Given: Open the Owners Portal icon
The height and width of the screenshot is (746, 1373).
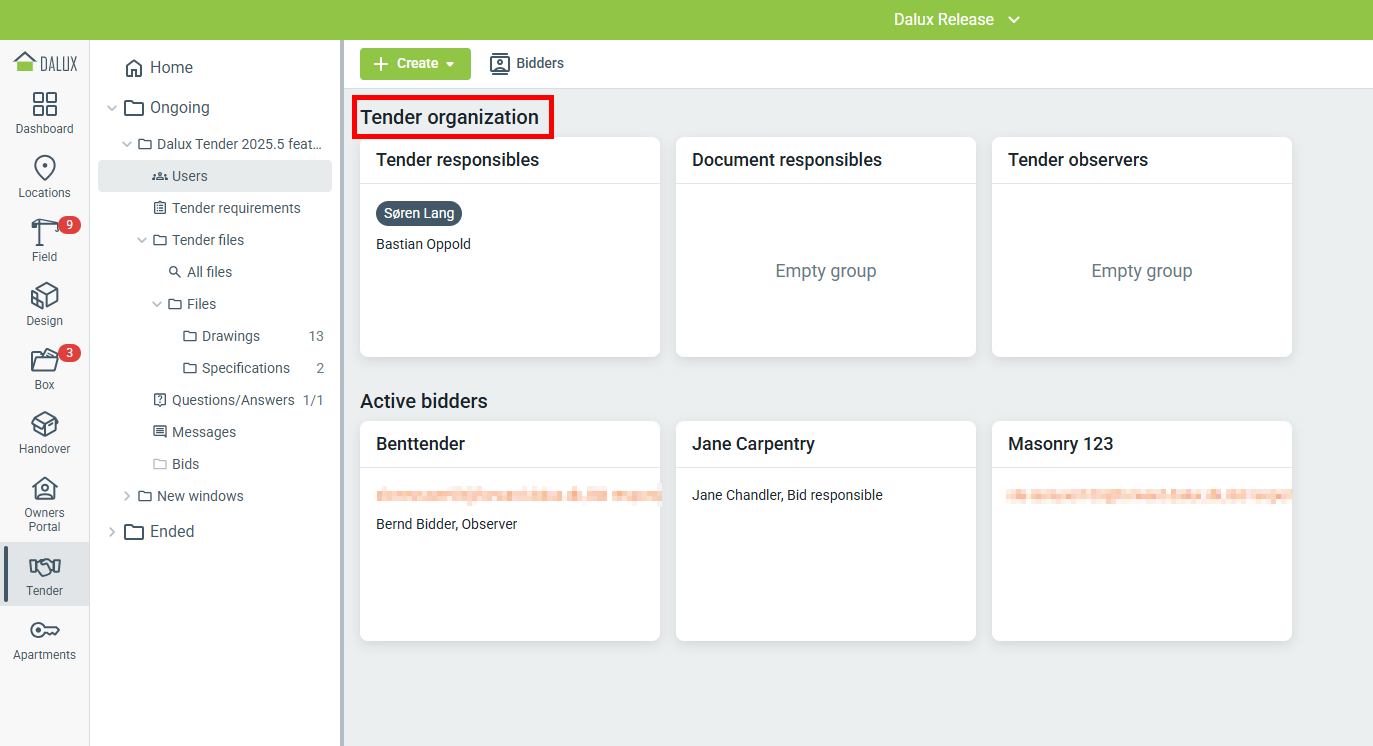Looking at the screenshot, I should (x=44, y=489).
